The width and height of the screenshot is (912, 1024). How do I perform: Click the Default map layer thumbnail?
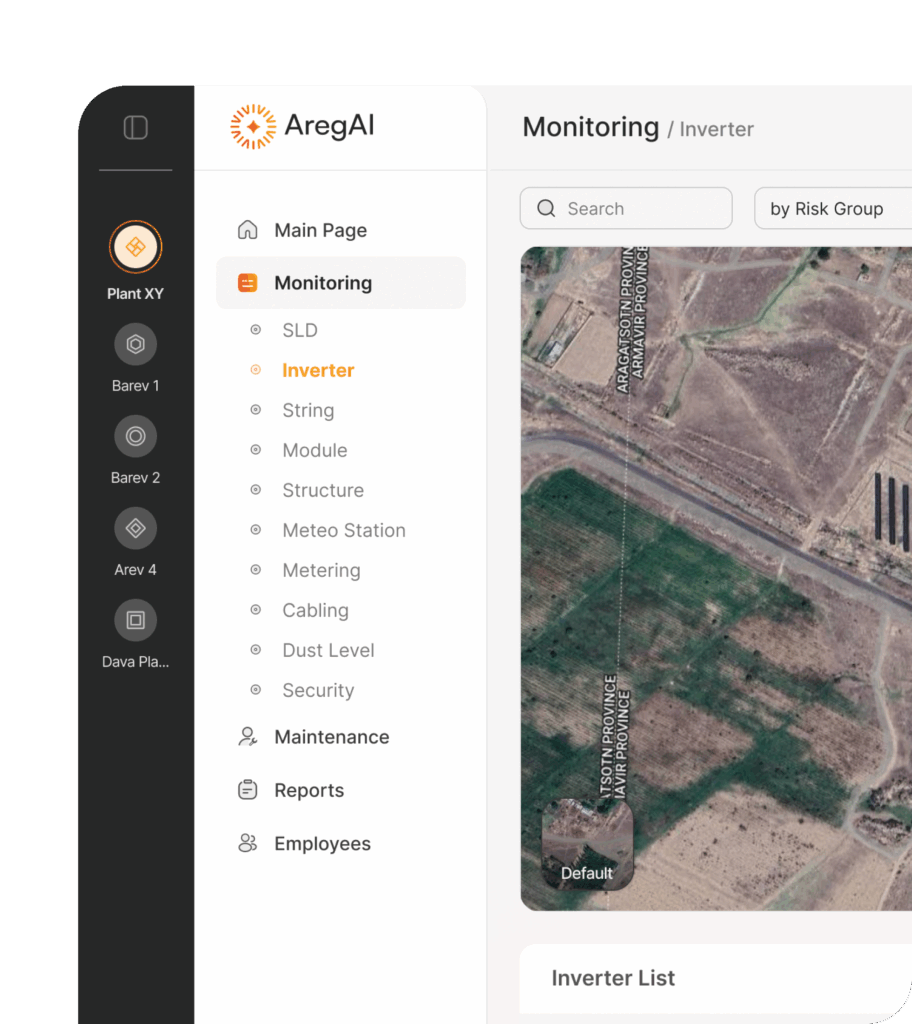point(587,844)
